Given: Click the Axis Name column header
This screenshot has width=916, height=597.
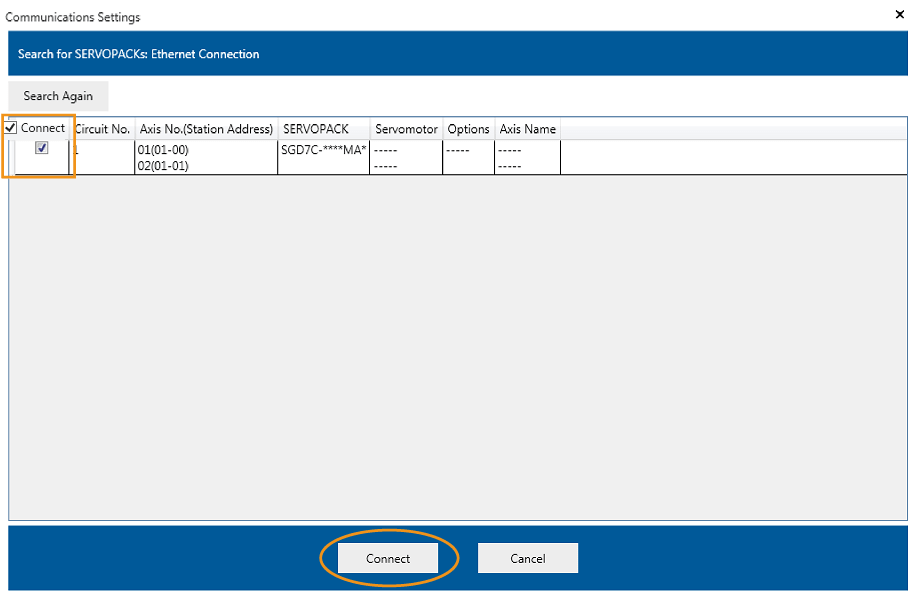Looking at the screenshot, I should click(x=527, y=129).
